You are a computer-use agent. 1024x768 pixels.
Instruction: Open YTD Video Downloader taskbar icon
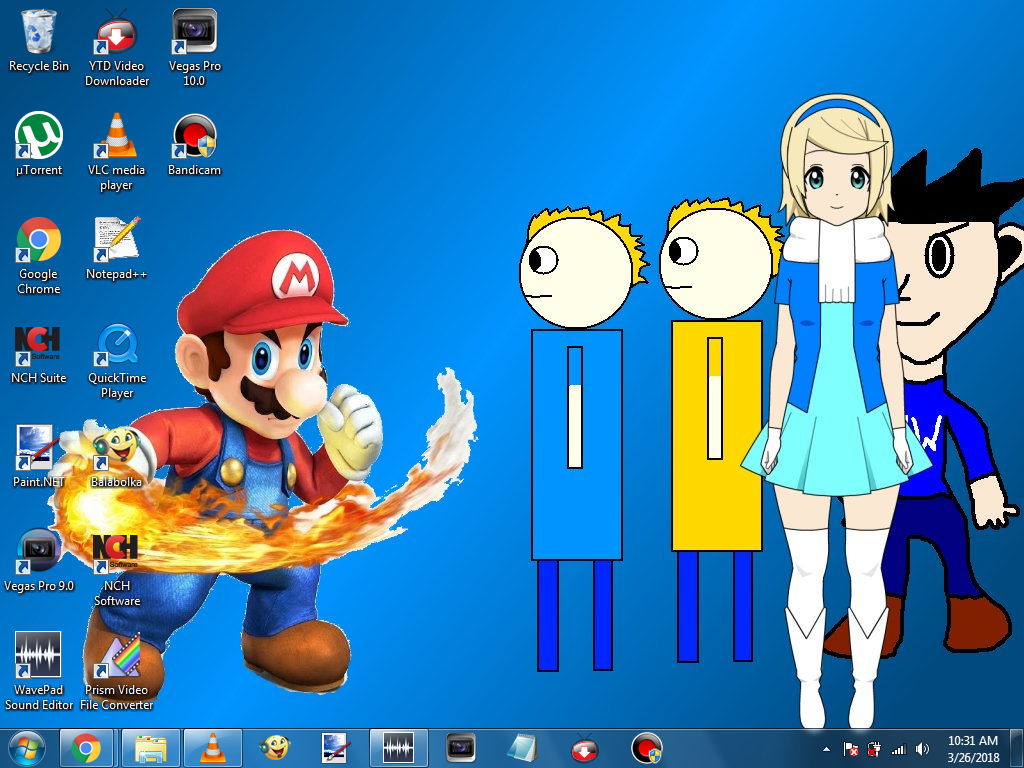tap(584, 748)
